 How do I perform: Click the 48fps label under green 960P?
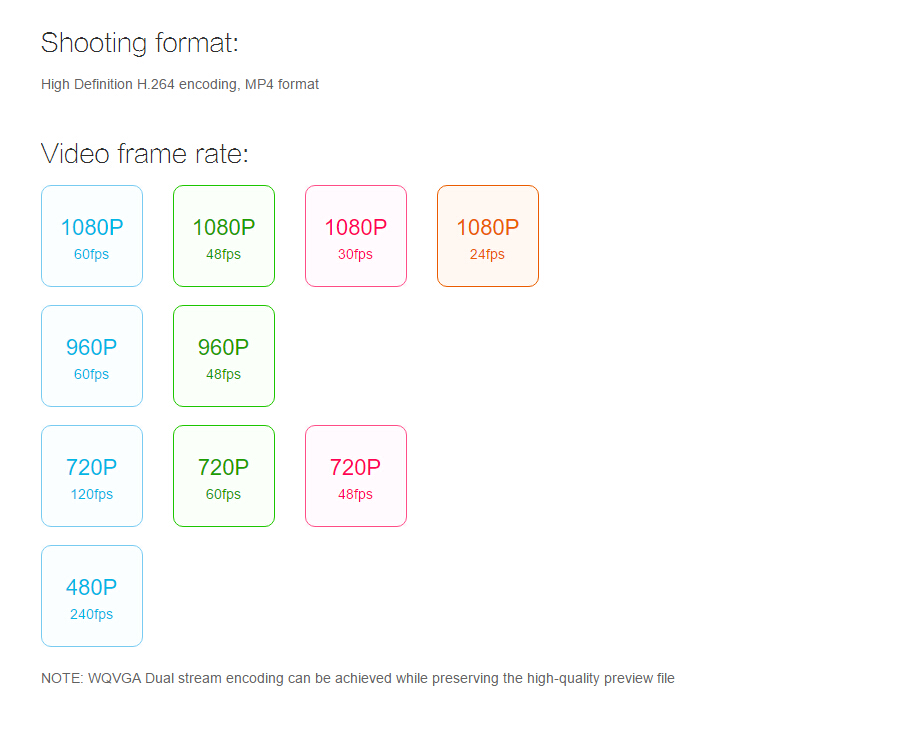click(x=223, y=374)
